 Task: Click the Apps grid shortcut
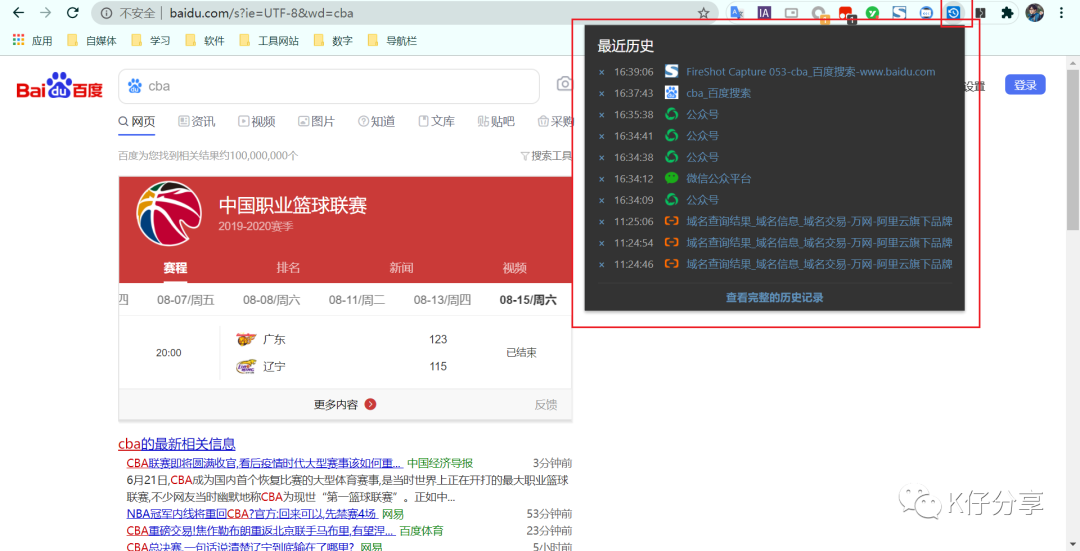pos(32,41)
